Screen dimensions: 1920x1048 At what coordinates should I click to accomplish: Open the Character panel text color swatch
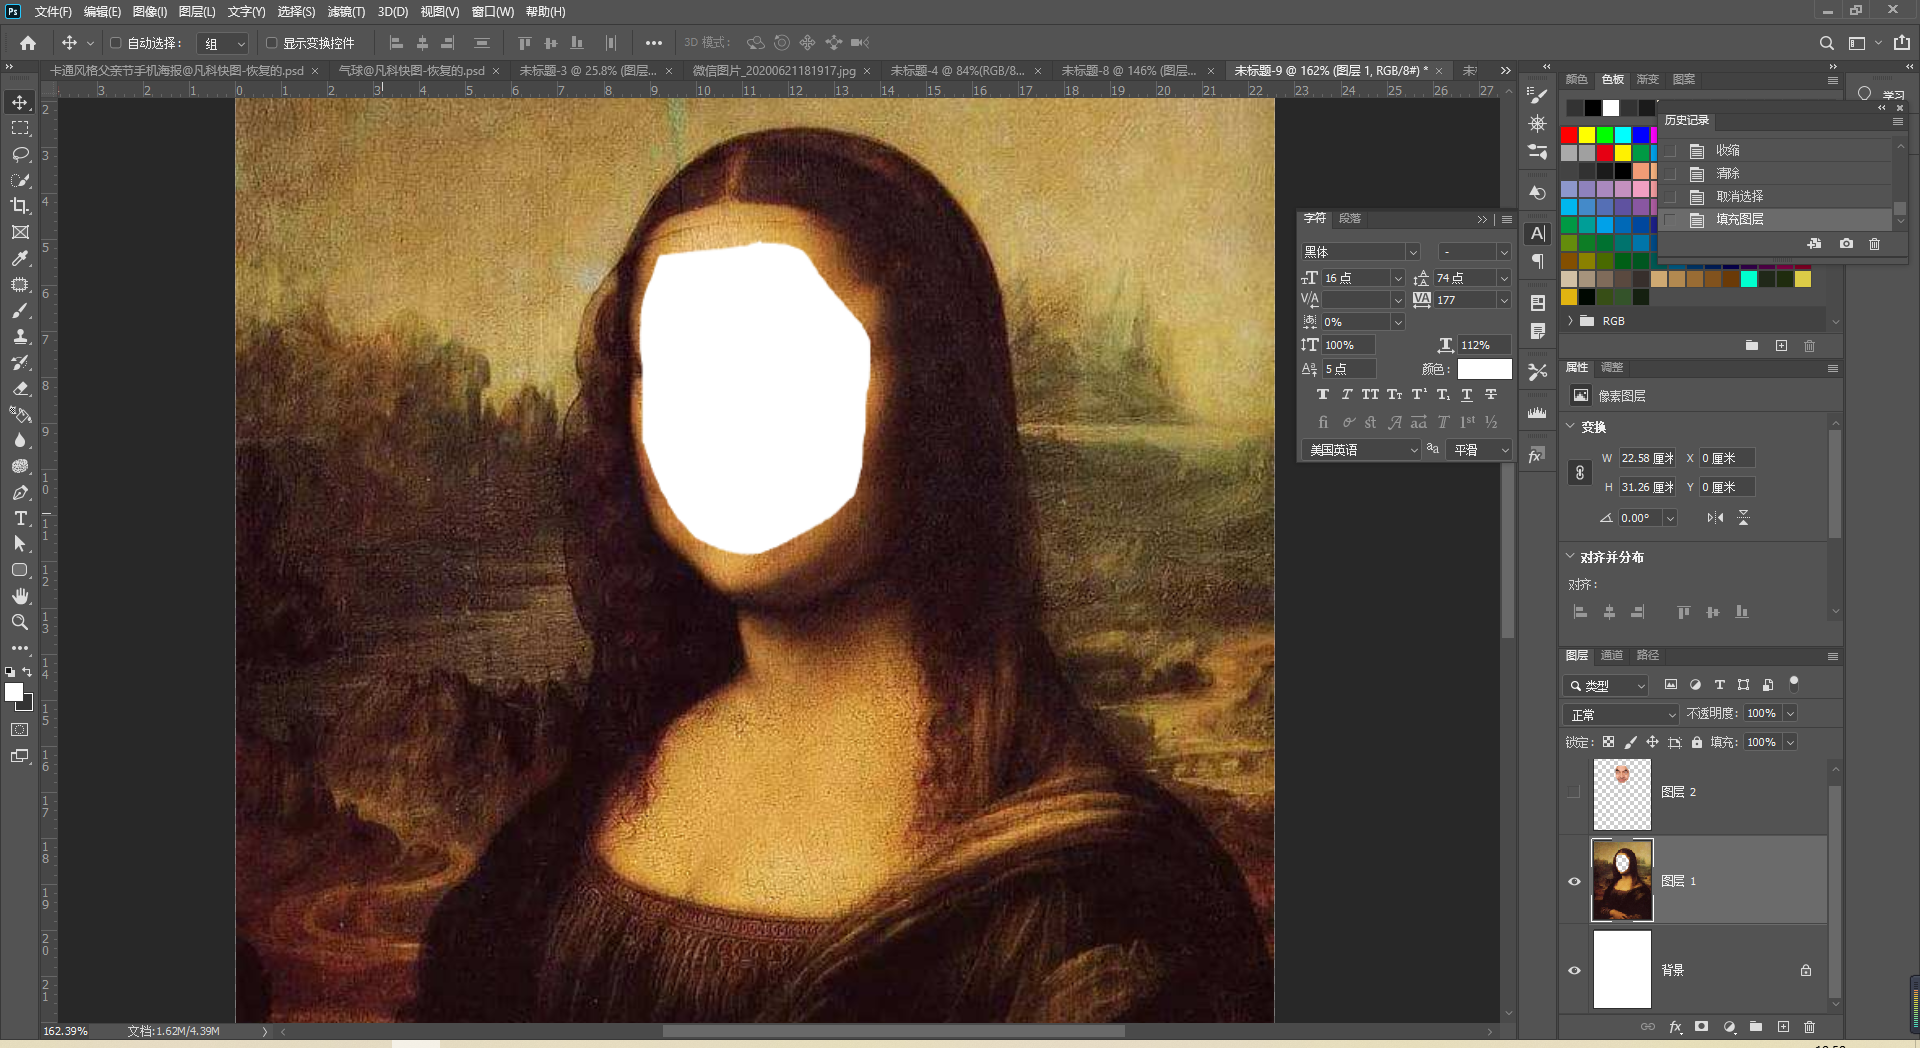(x=1484, y=369)
